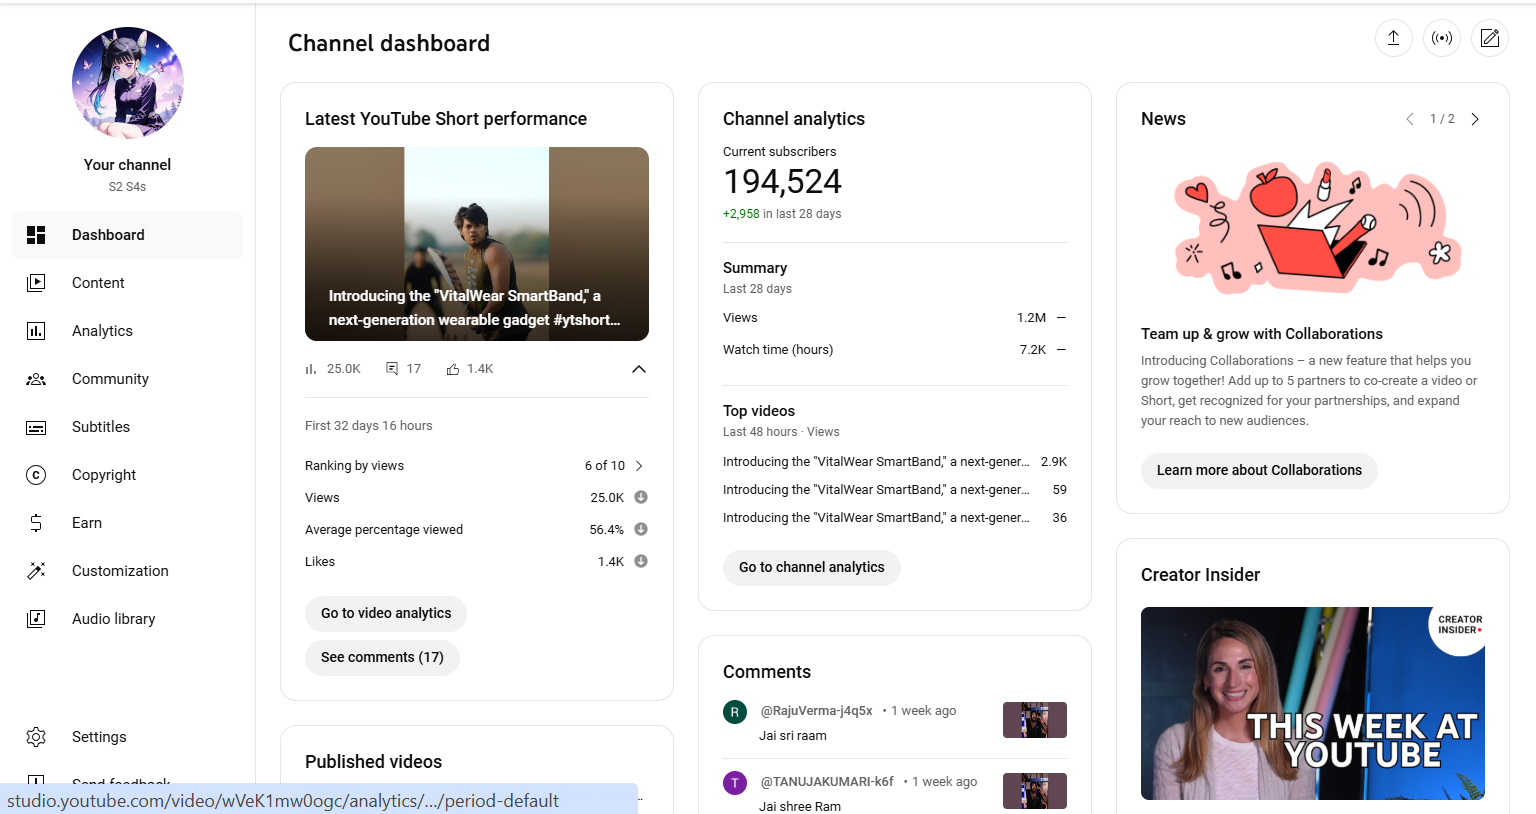Click Go to video analytics button
This screenshot has width=1536, height=814.
click(x=386, y=613)
